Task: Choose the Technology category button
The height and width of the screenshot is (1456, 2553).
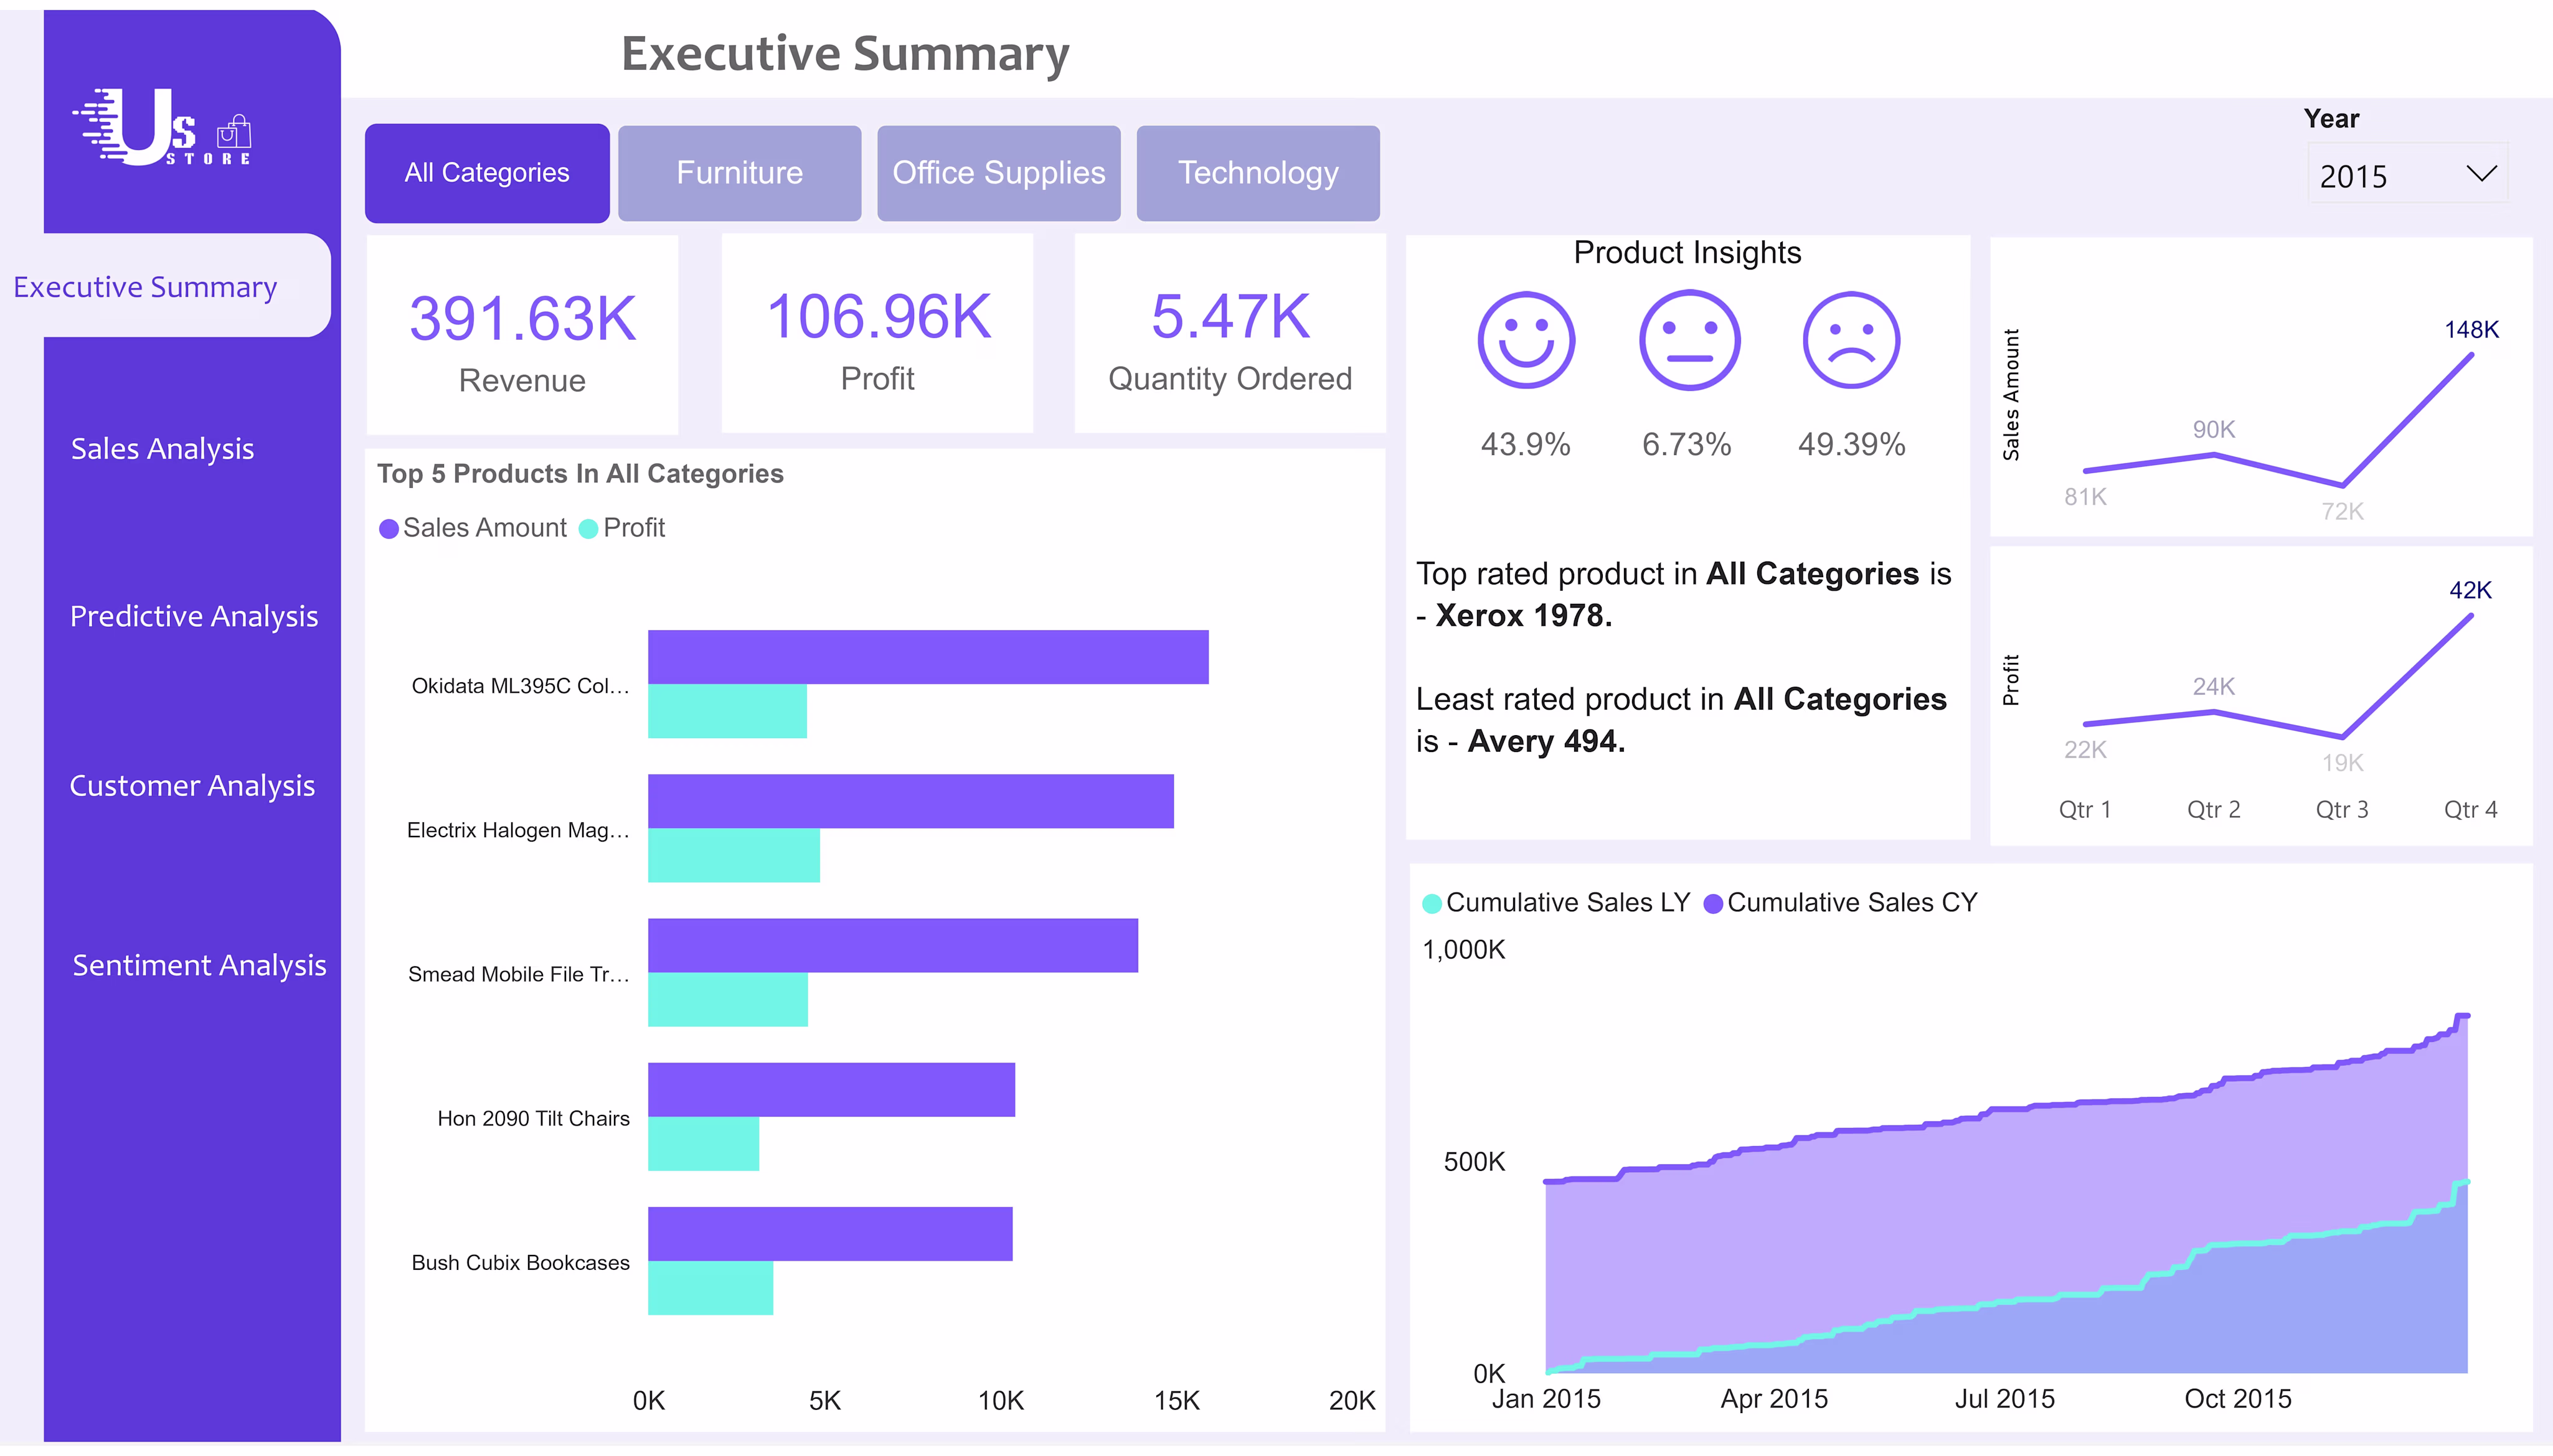Action: (x=1257, y=173)
